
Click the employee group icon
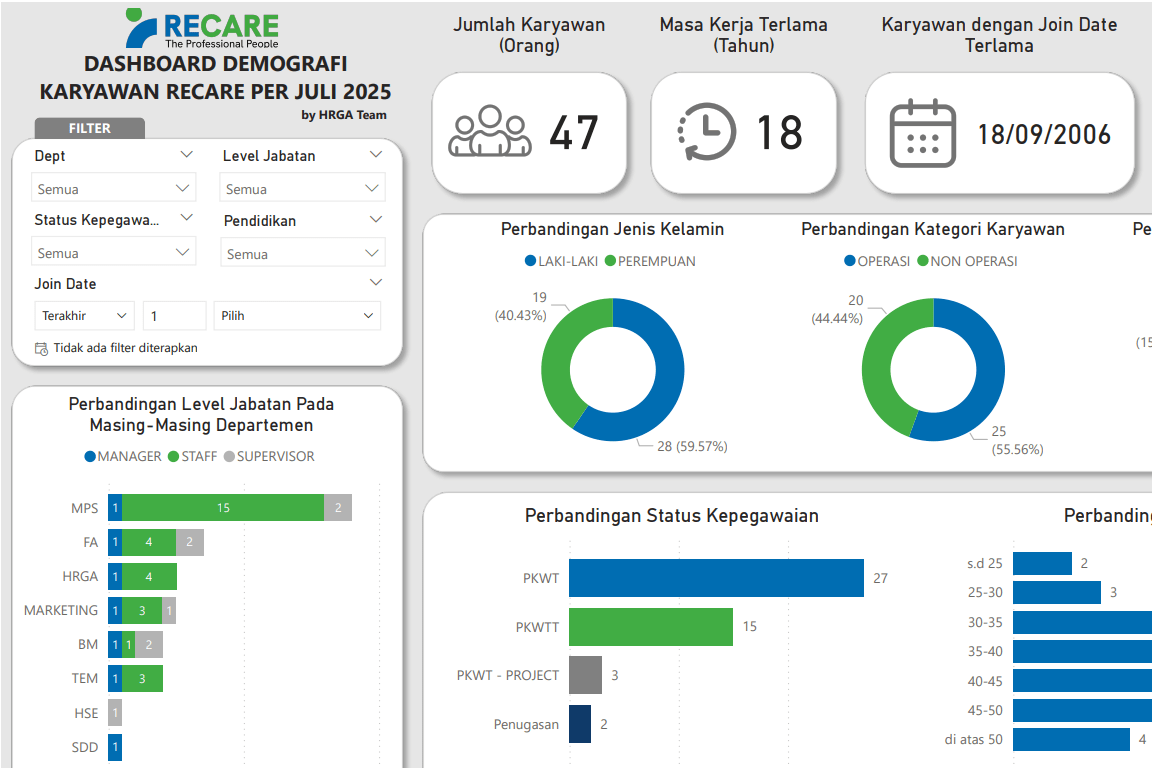point(490,132)
